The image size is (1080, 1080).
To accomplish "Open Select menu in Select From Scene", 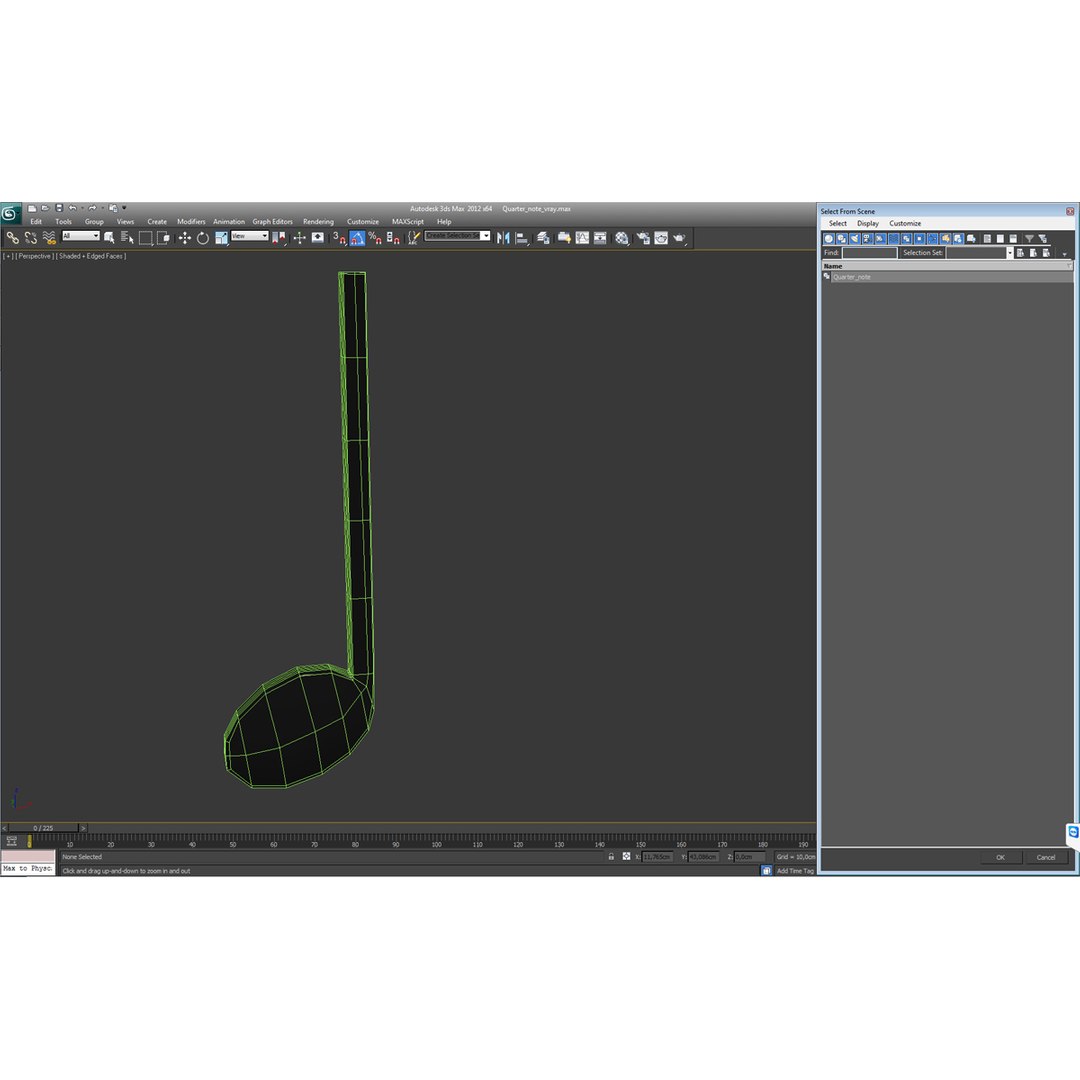I will click(x=838, y=223).
